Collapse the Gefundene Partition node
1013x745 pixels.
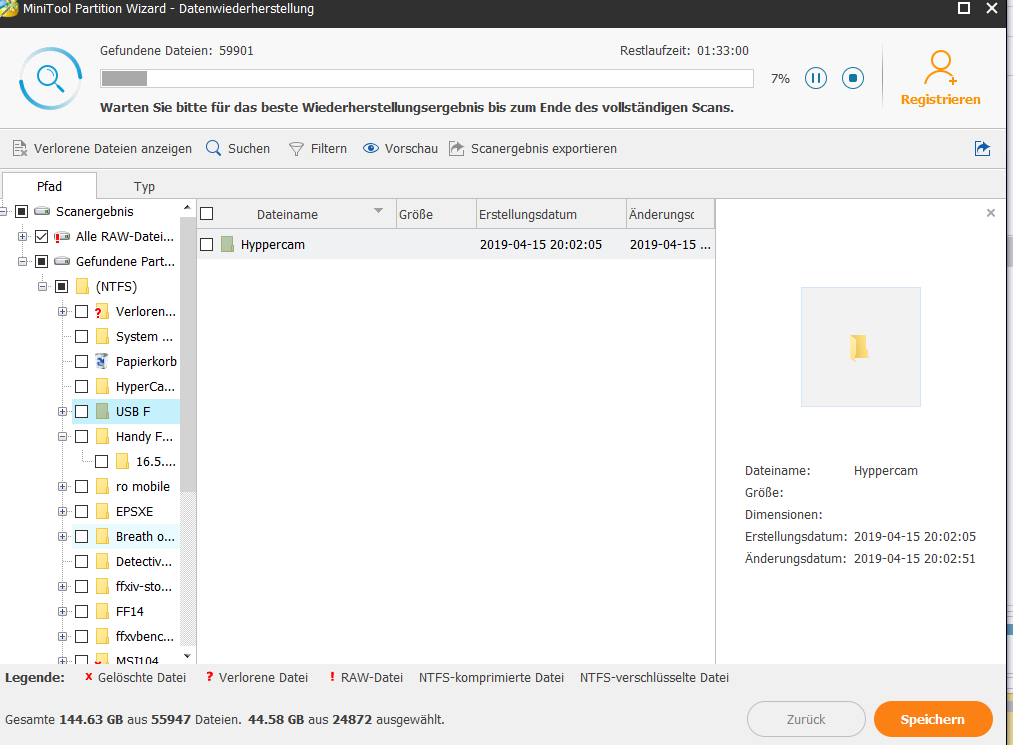(23, 262)
